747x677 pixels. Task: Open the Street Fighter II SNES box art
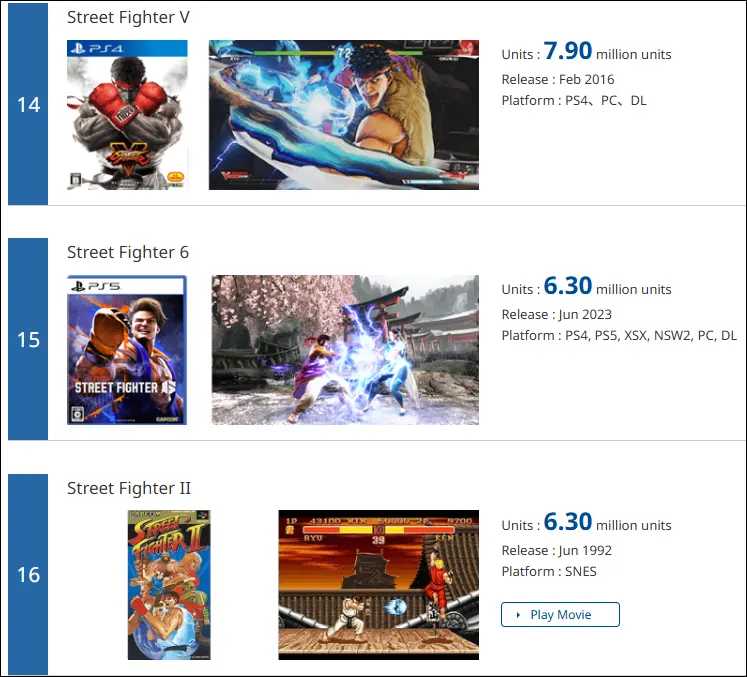click(x=169, y=585)
